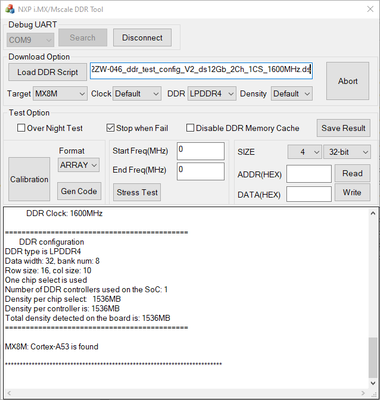Click the Stress Test button

click(137, 192)
